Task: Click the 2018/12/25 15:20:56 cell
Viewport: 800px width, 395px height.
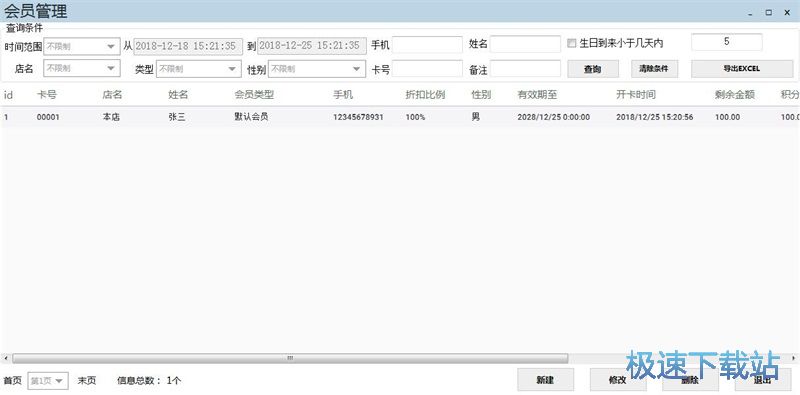Action: 655,117
